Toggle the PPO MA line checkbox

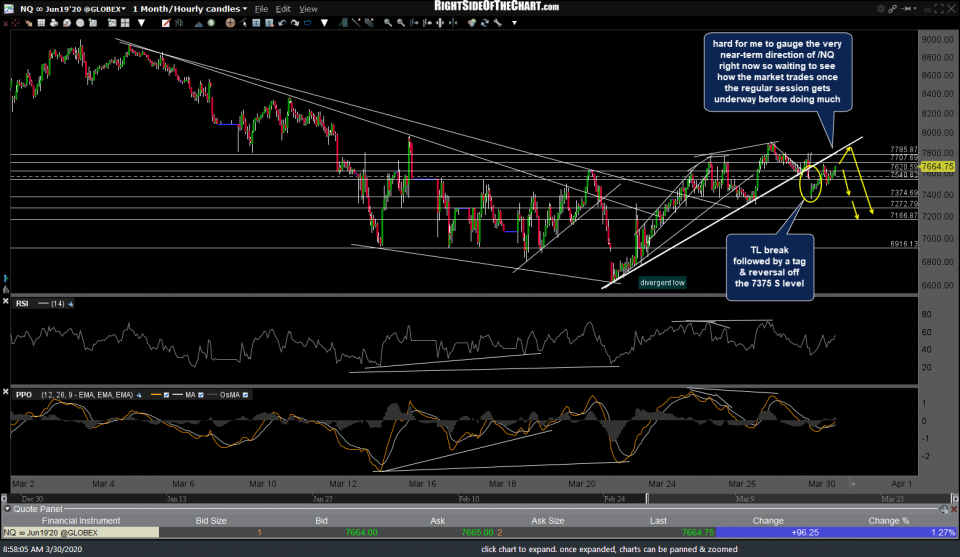(200, 395)
